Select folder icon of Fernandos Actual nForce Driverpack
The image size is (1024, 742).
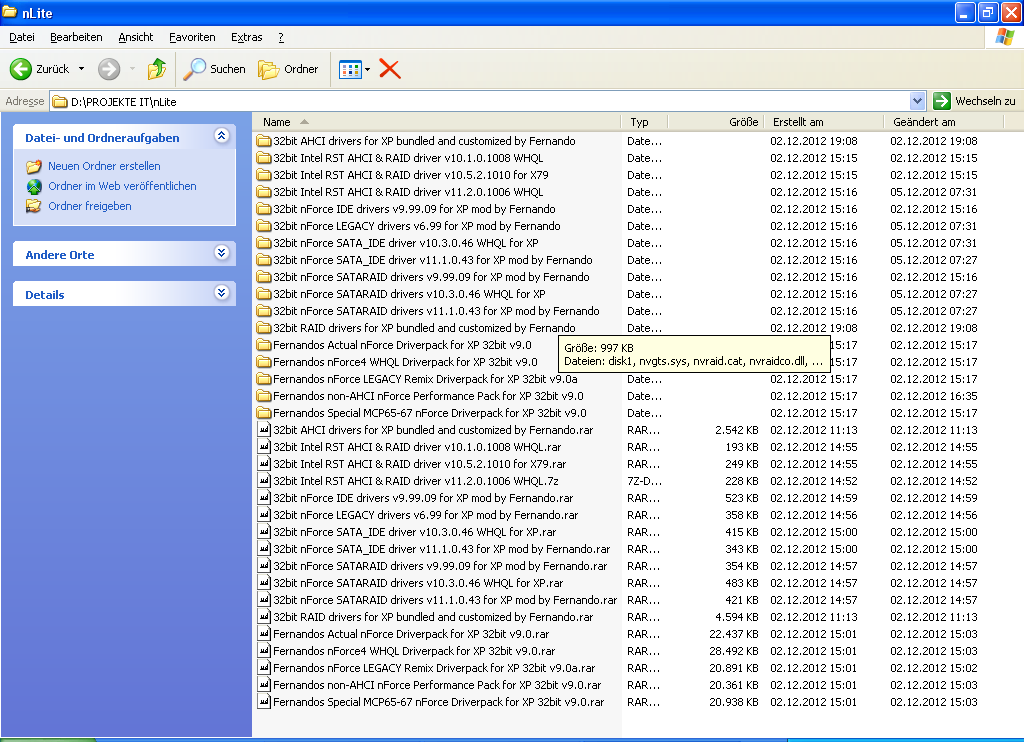(264, 345)
